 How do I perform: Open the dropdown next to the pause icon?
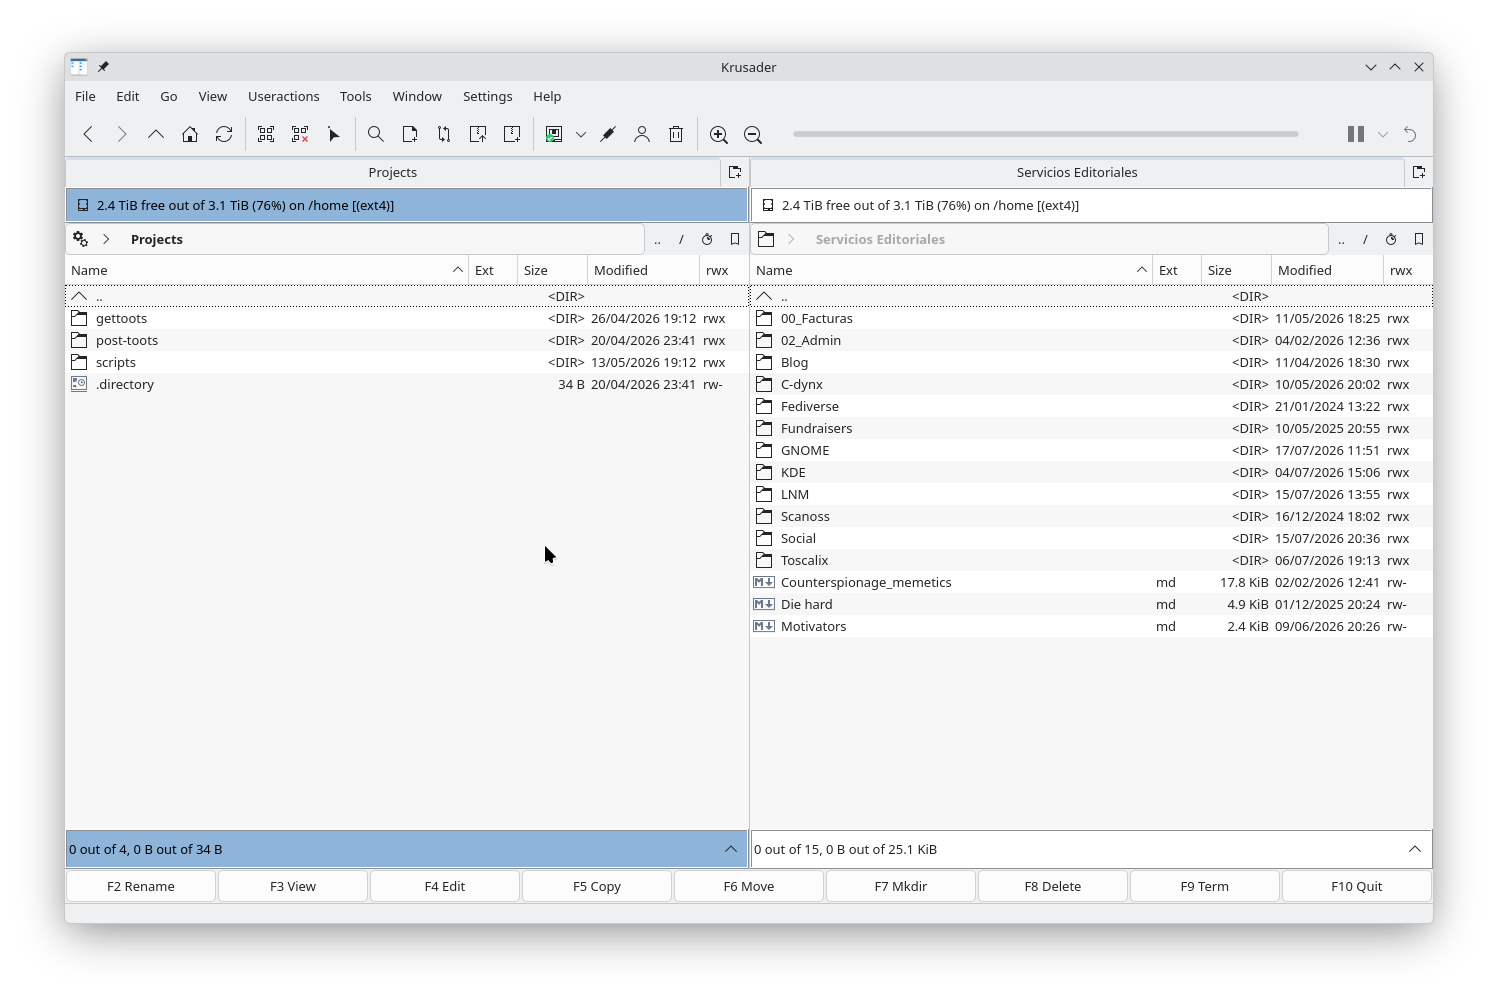[1383, 134]
